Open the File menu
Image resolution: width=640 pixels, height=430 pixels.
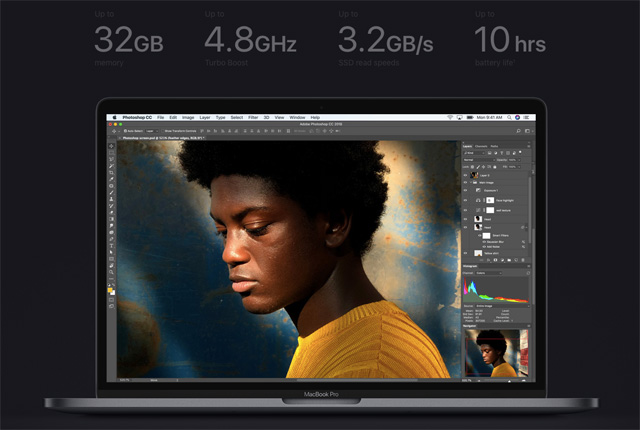tap(160, 117)
